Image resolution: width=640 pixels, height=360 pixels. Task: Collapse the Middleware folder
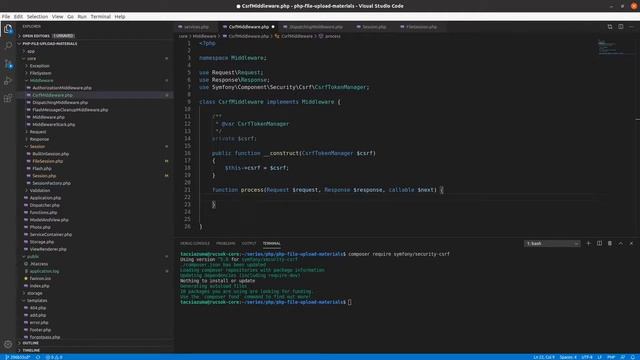click(x=41, y=80)
